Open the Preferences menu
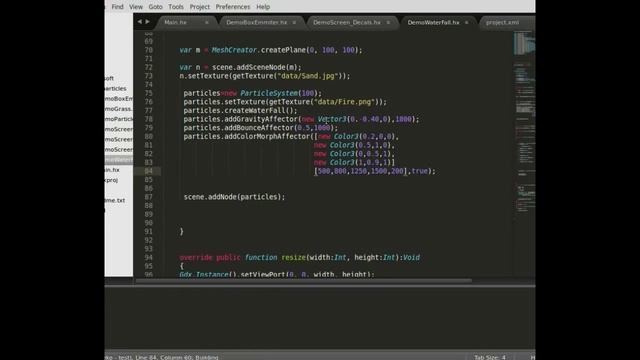The image size is (640, 360). click(x=233, y=7)
